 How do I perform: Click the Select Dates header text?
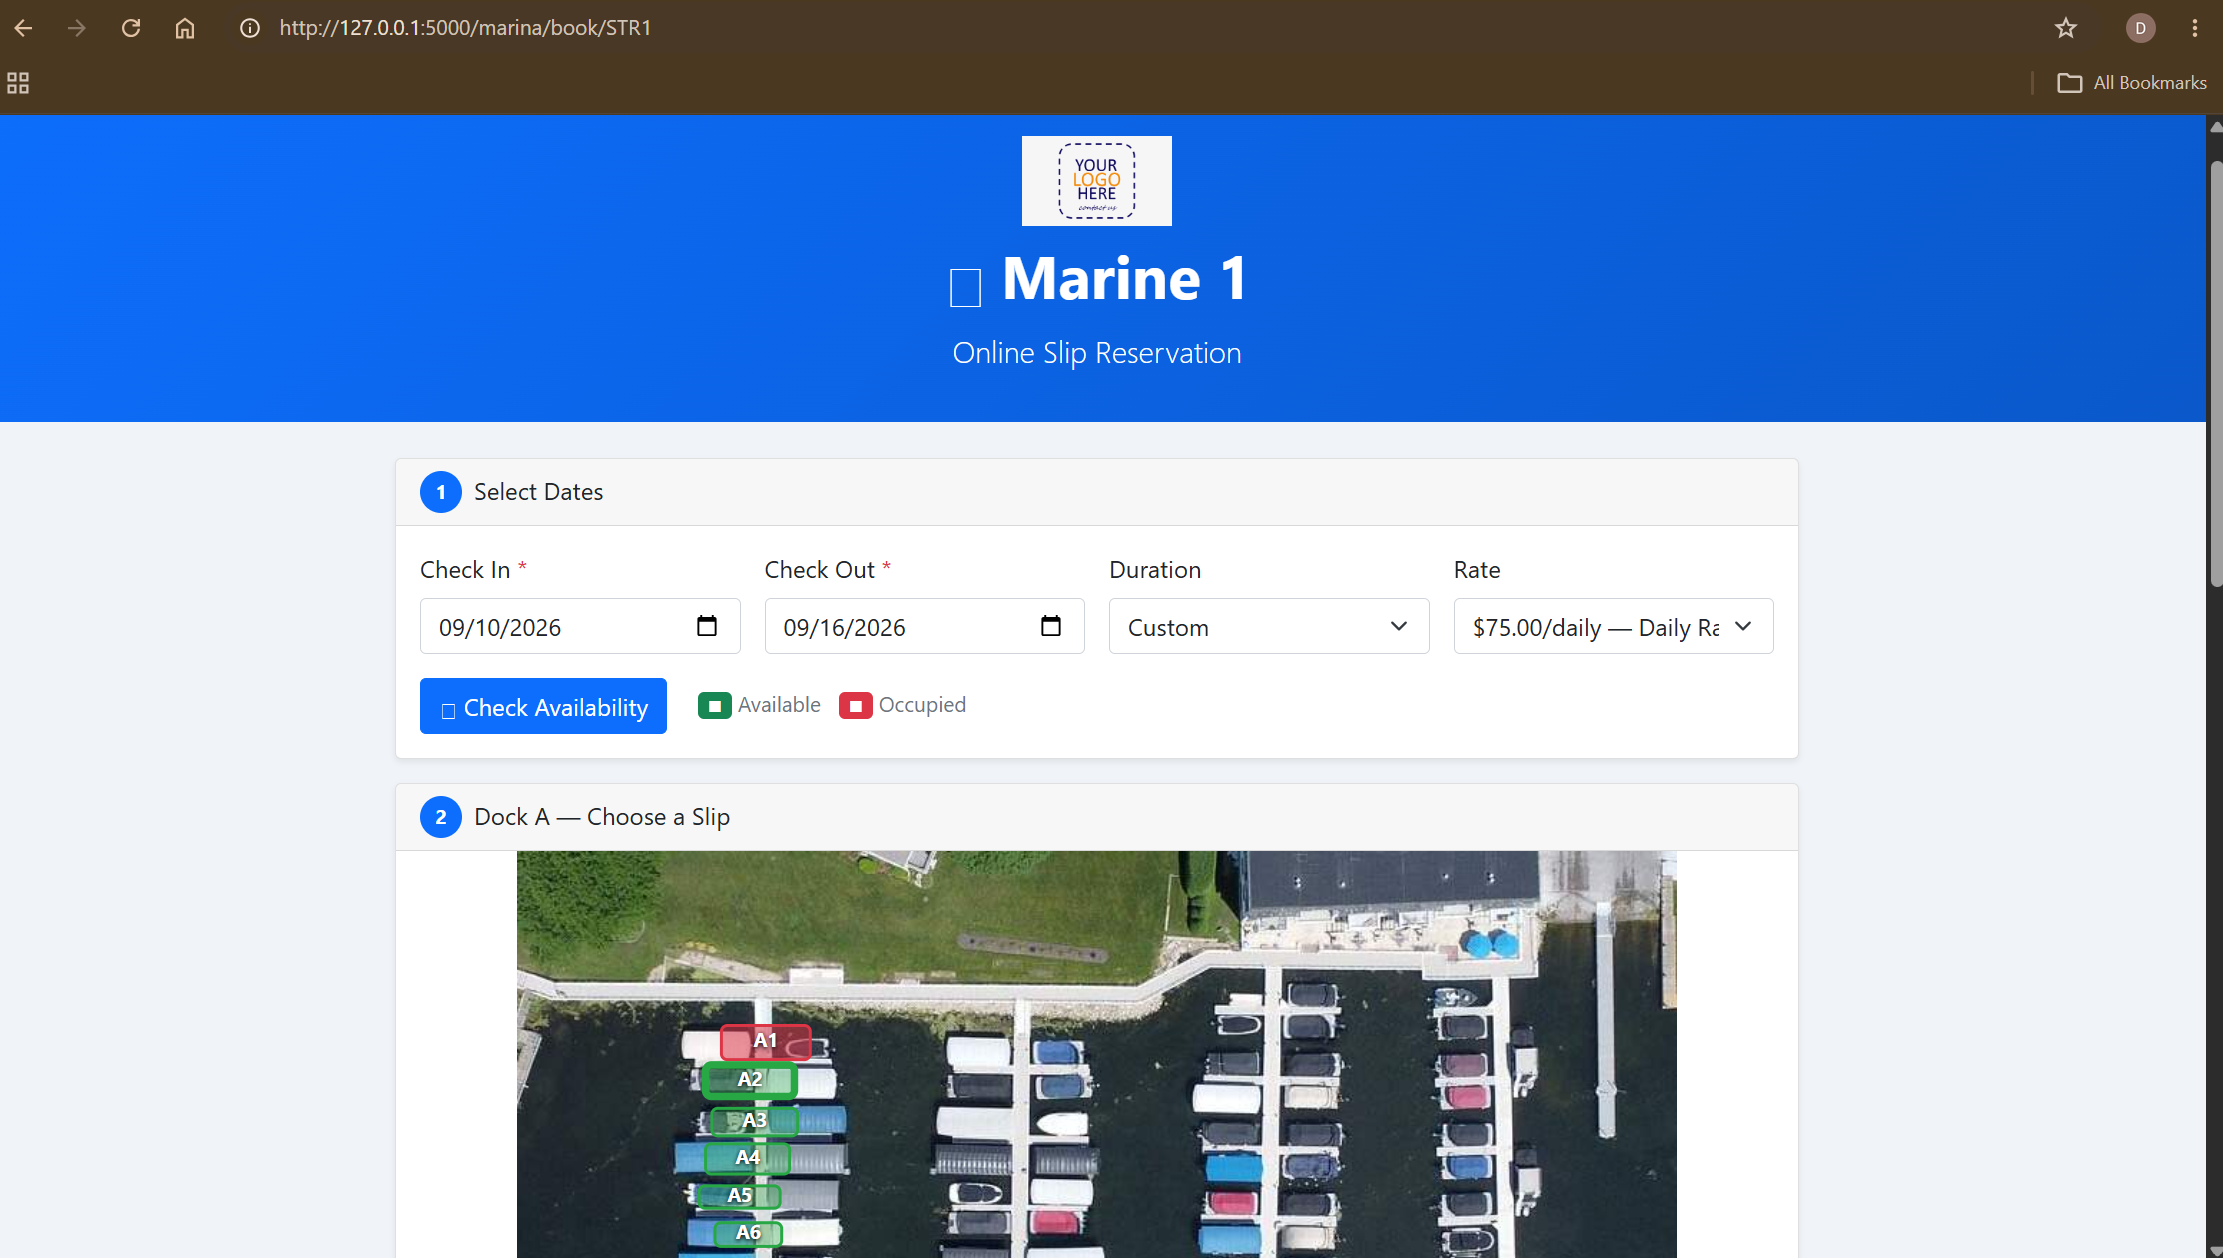pos(539,492)
